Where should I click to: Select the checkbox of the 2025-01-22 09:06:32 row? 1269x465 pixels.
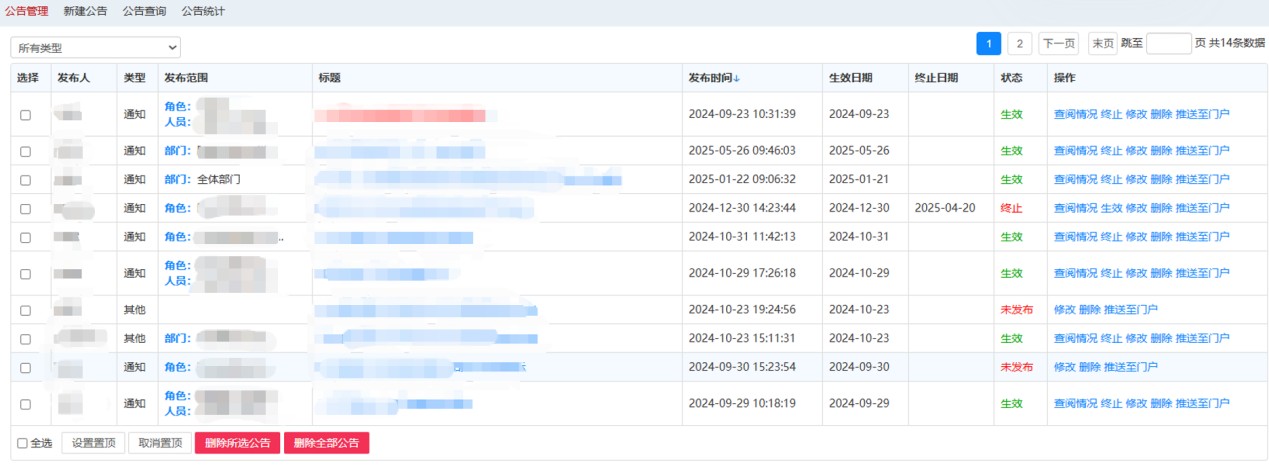coord(26,180)
